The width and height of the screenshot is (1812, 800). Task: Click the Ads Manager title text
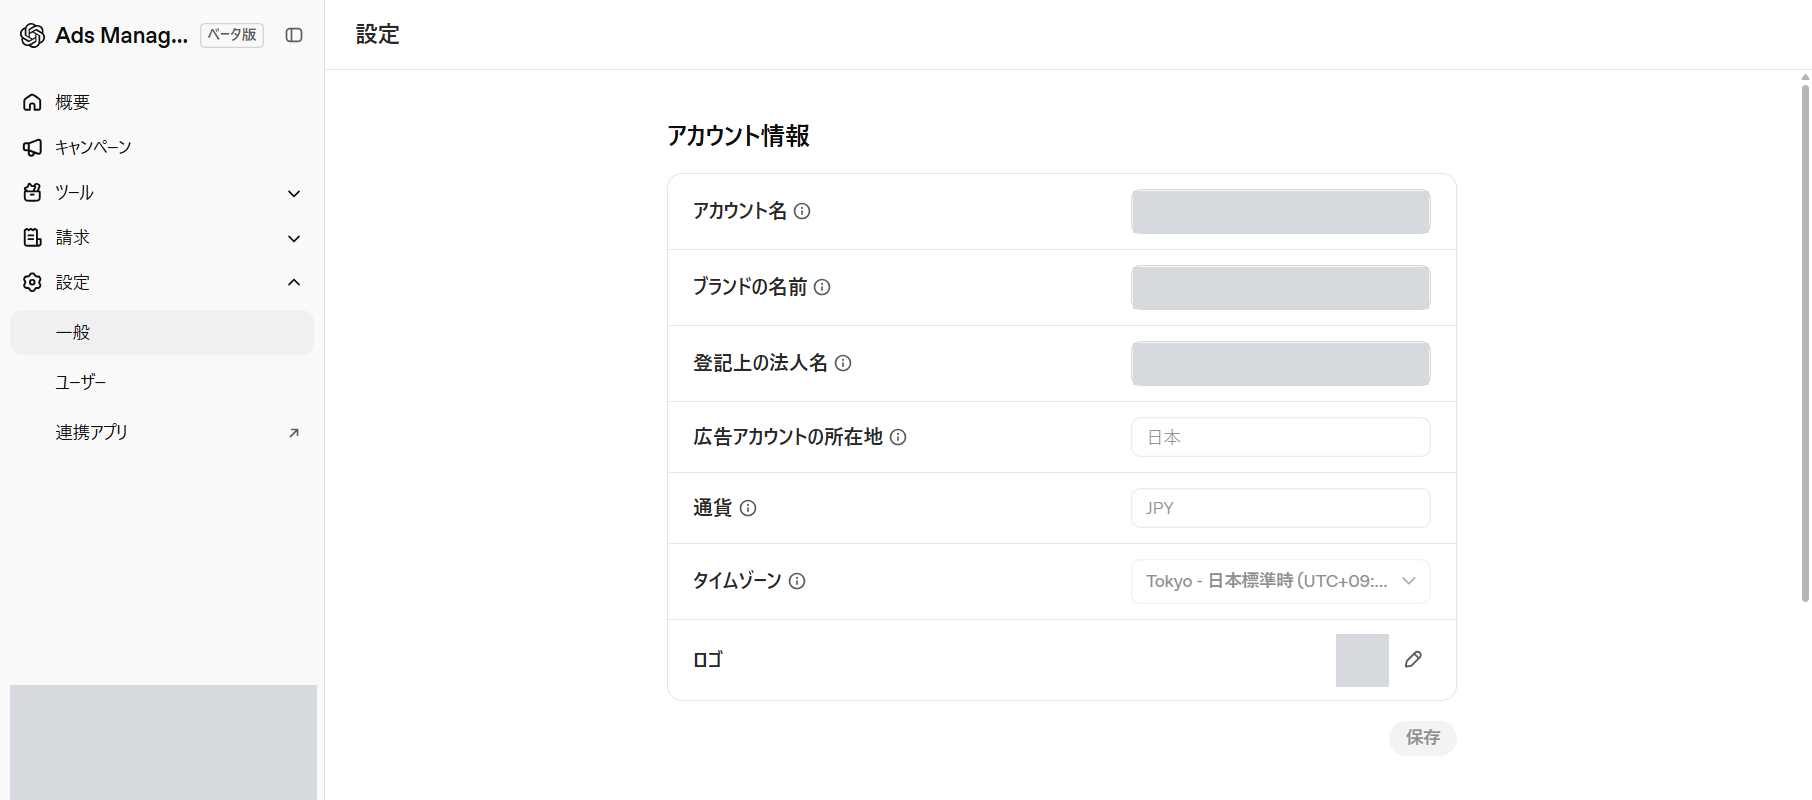pyautogui.click(x=121, y=35)
